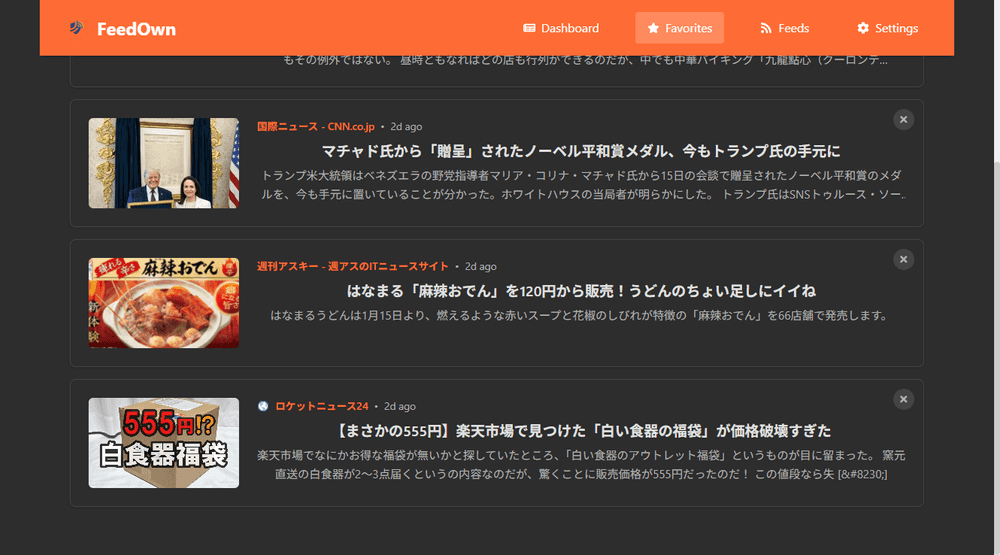Image resolution: width=1000 pixels, height=555 pixels.
Task: Switch to the Feeds tab
Action: [x=784, y=28]
